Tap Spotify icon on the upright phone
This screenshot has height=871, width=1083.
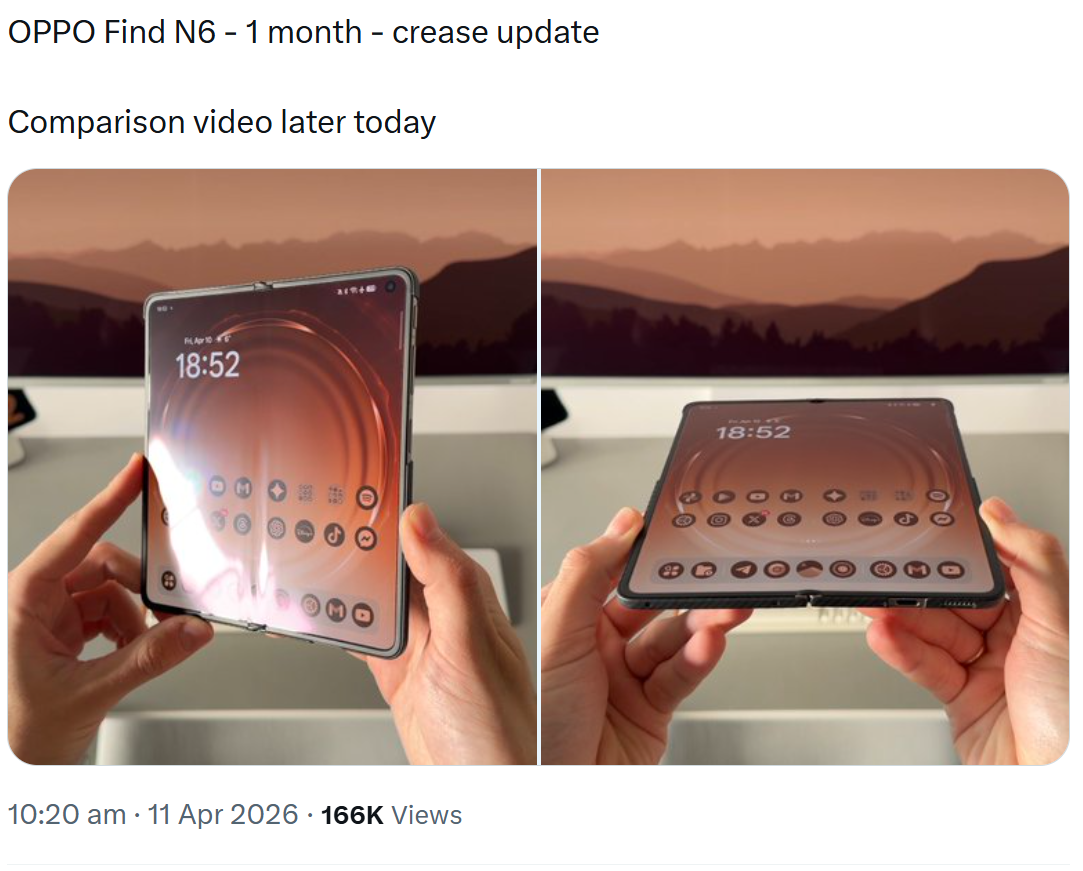(367, 497)
